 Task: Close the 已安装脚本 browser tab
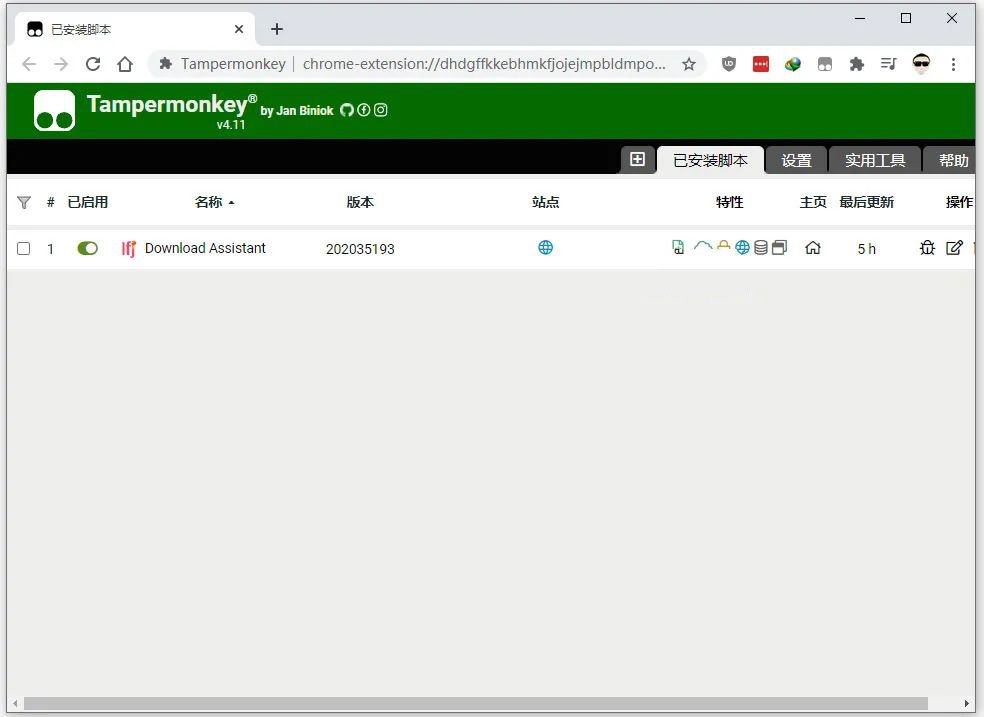239,29
